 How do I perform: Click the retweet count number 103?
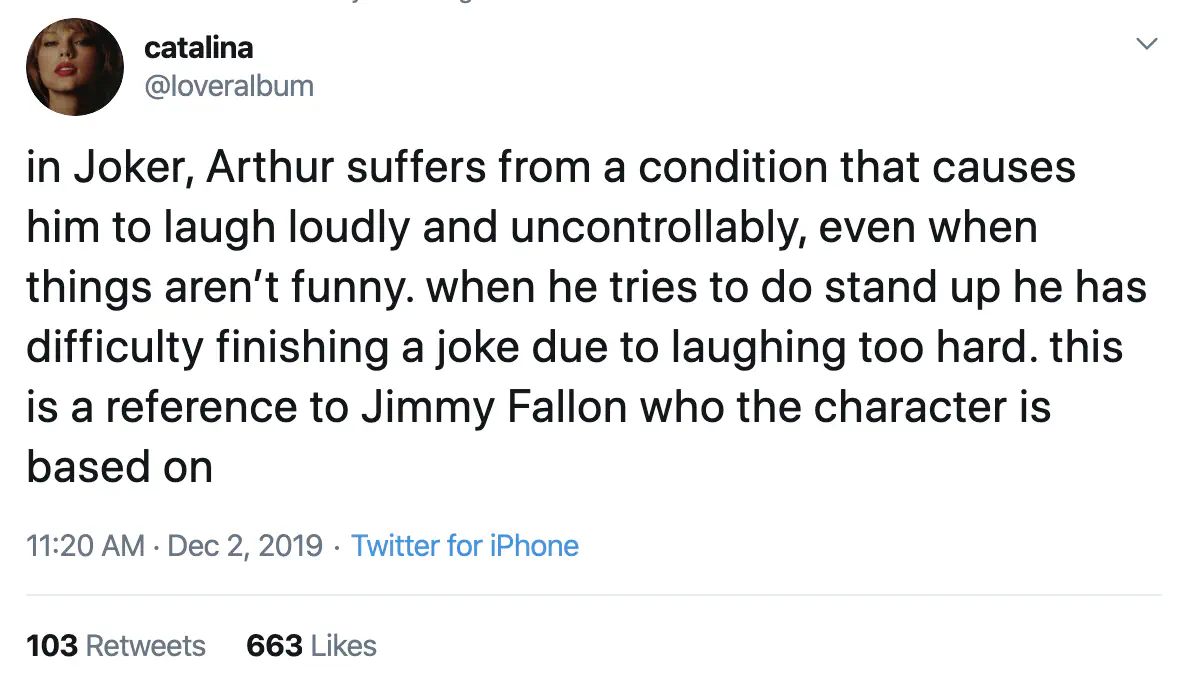(52, 646)
